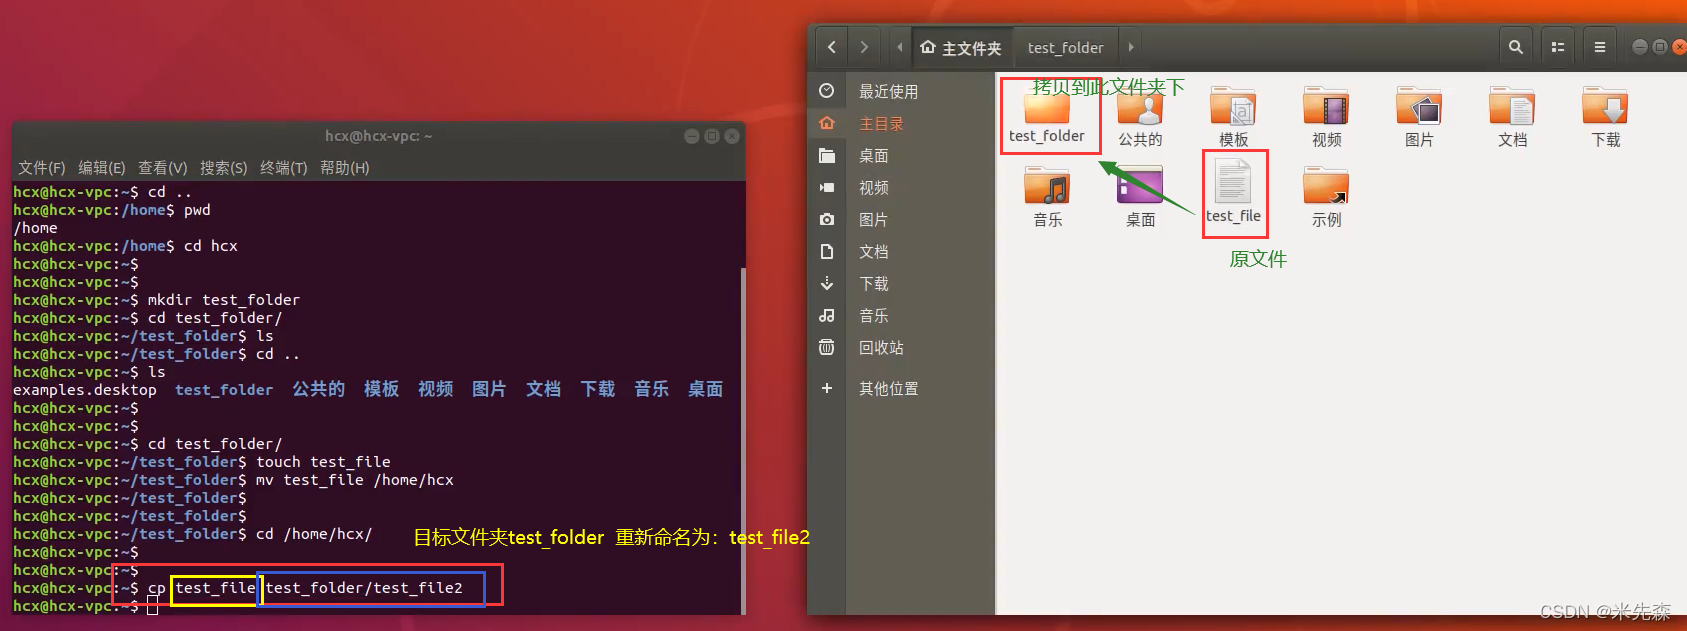The width and height of the screenshot is (1687, 631).
Task: Select the test_file document icon
Action: coord(1233,181)
